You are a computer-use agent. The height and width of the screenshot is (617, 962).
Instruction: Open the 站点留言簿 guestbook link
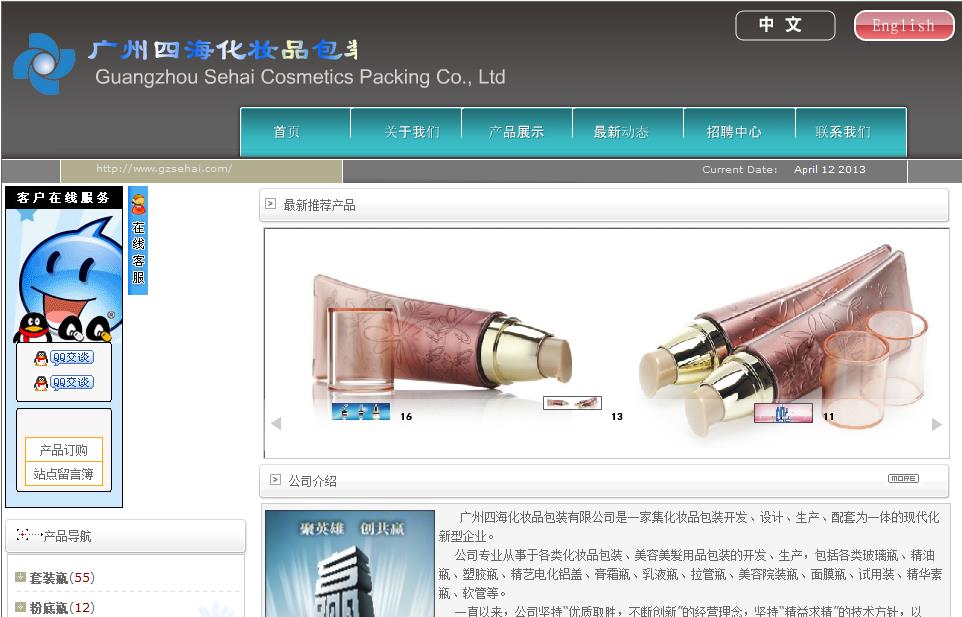click(x=63, y=475)
